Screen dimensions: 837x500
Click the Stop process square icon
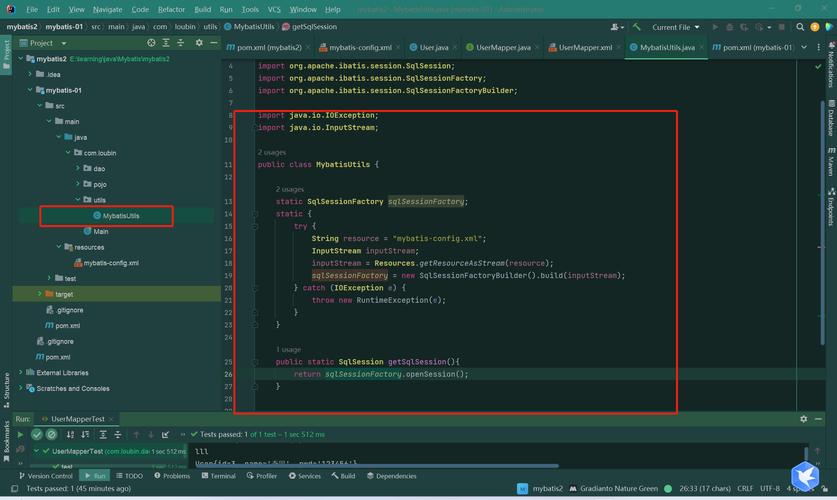781,27
